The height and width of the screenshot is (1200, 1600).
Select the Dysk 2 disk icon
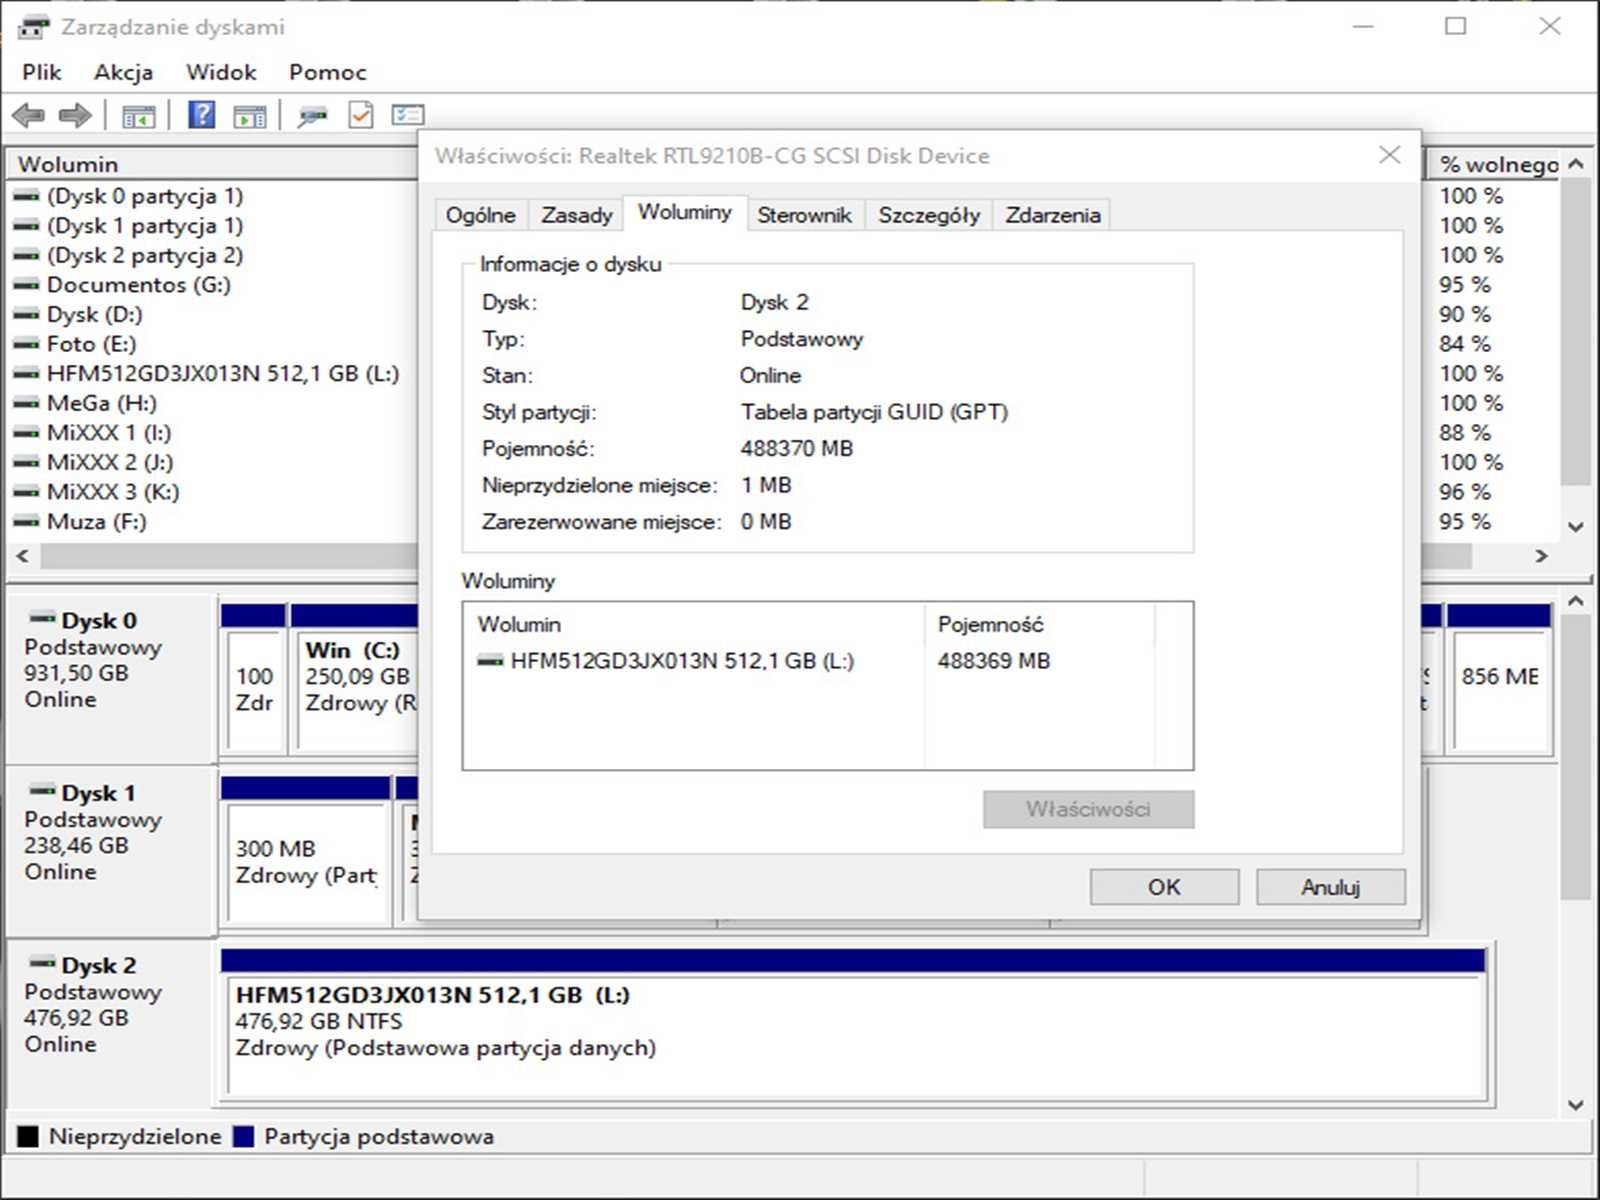click(x=43, y=964)
